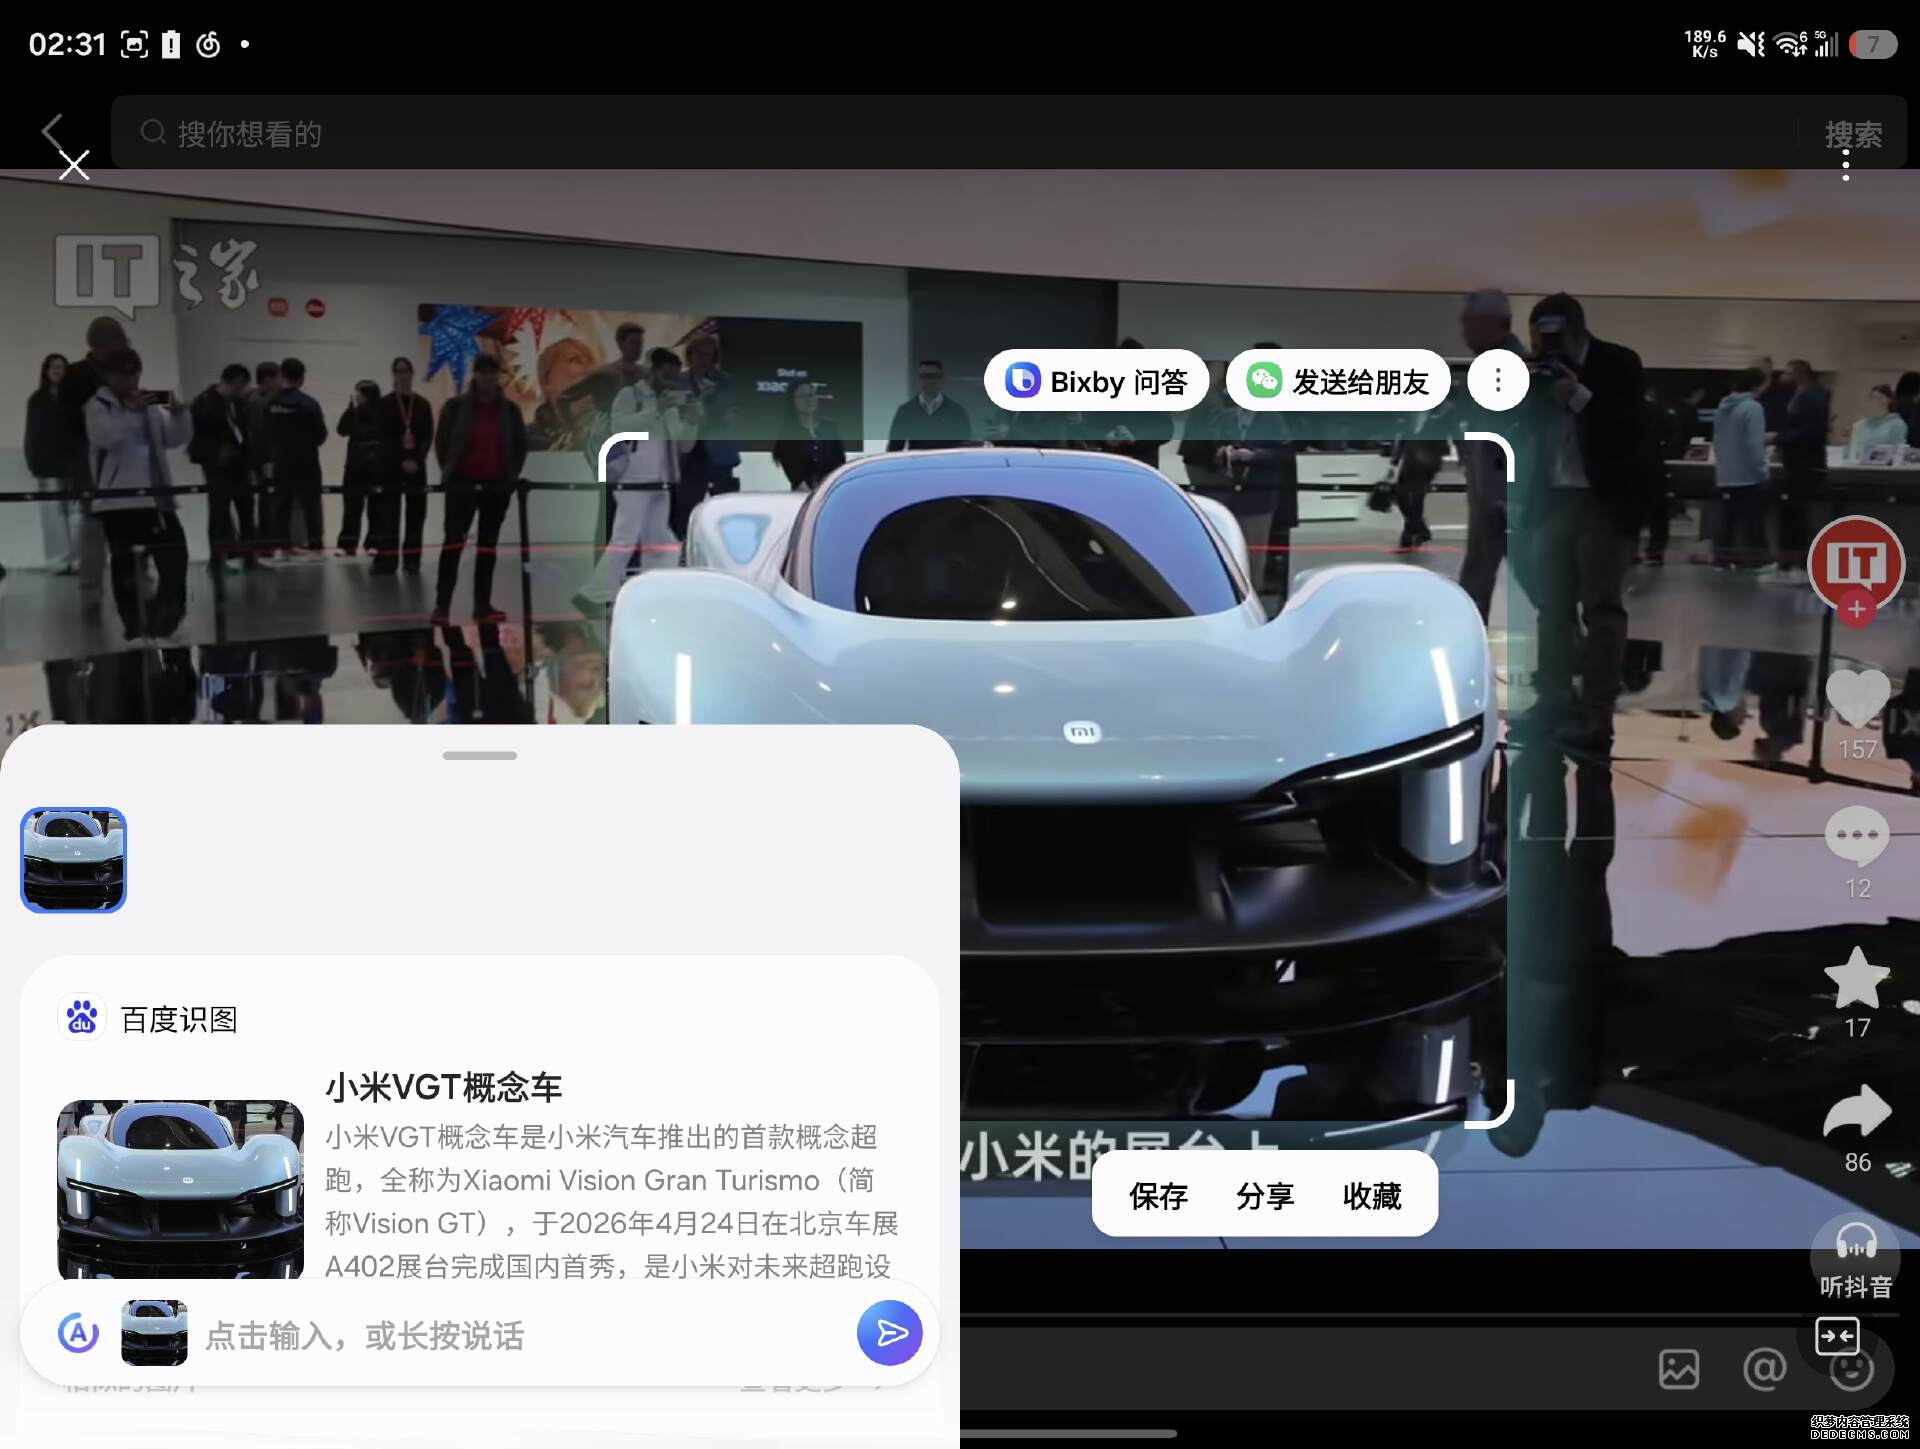
Task: Open overflow menu at top right
Action: 1846,166
